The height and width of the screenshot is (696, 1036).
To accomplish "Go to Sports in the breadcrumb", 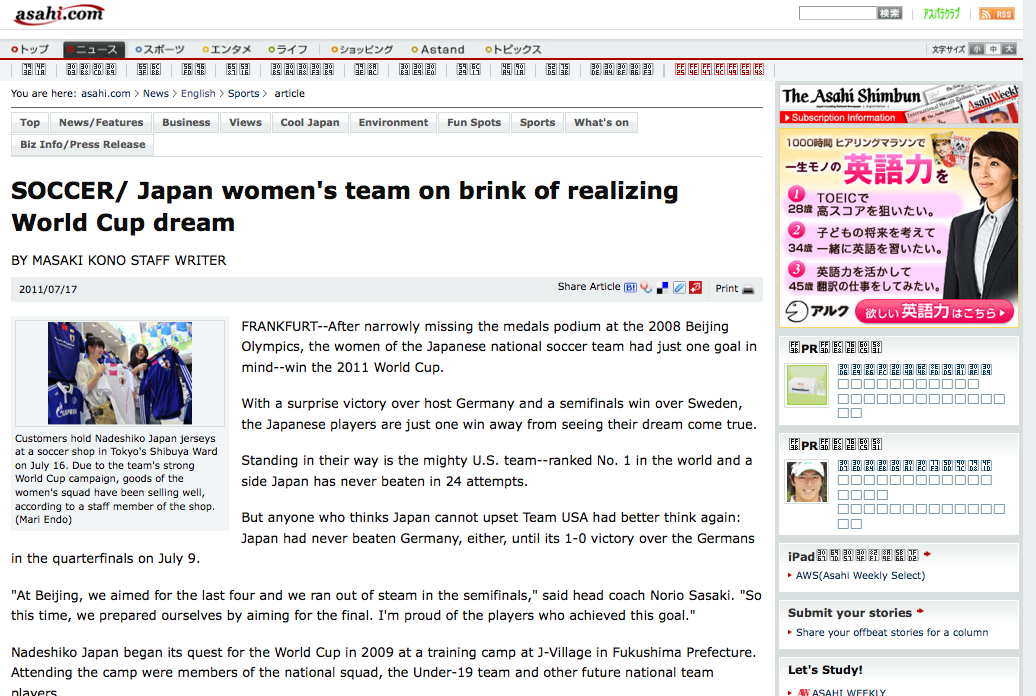I will (x=243, y=93).
